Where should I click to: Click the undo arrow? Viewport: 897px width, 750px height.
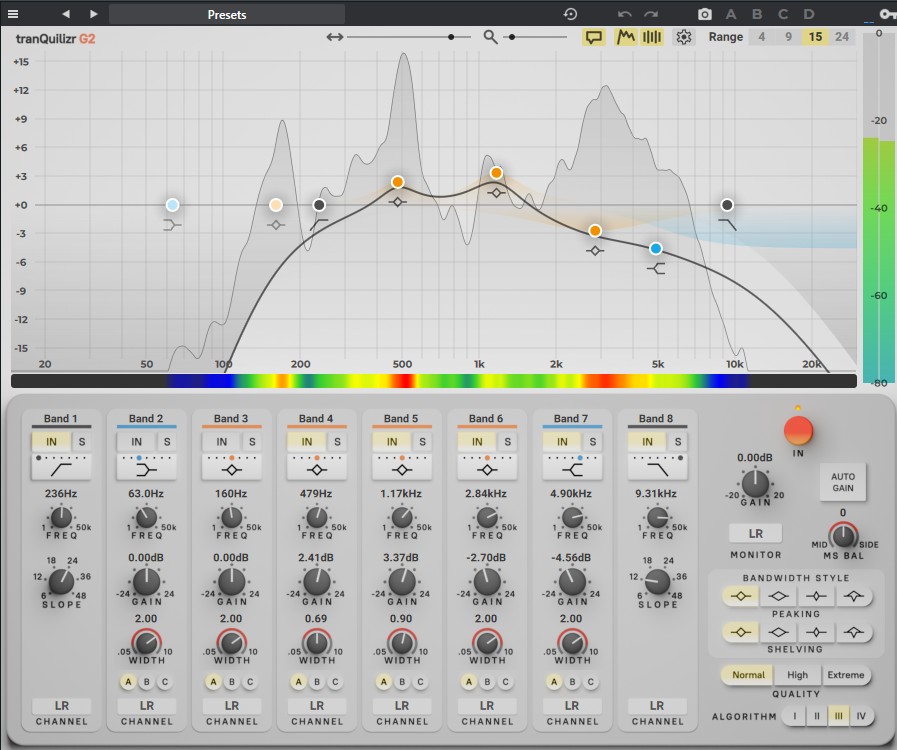625,14
